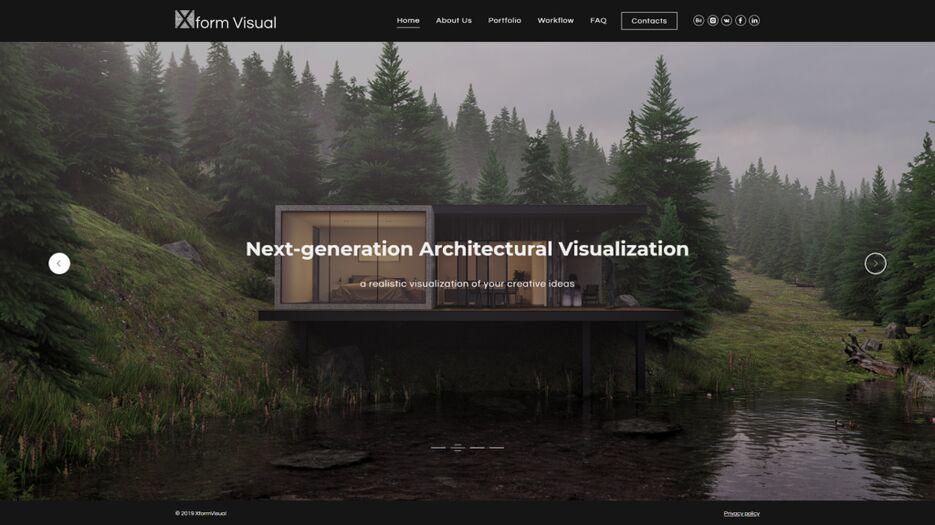Jump to the fourth slide indicator
935x525 pixels.
(x=496, y=447)
